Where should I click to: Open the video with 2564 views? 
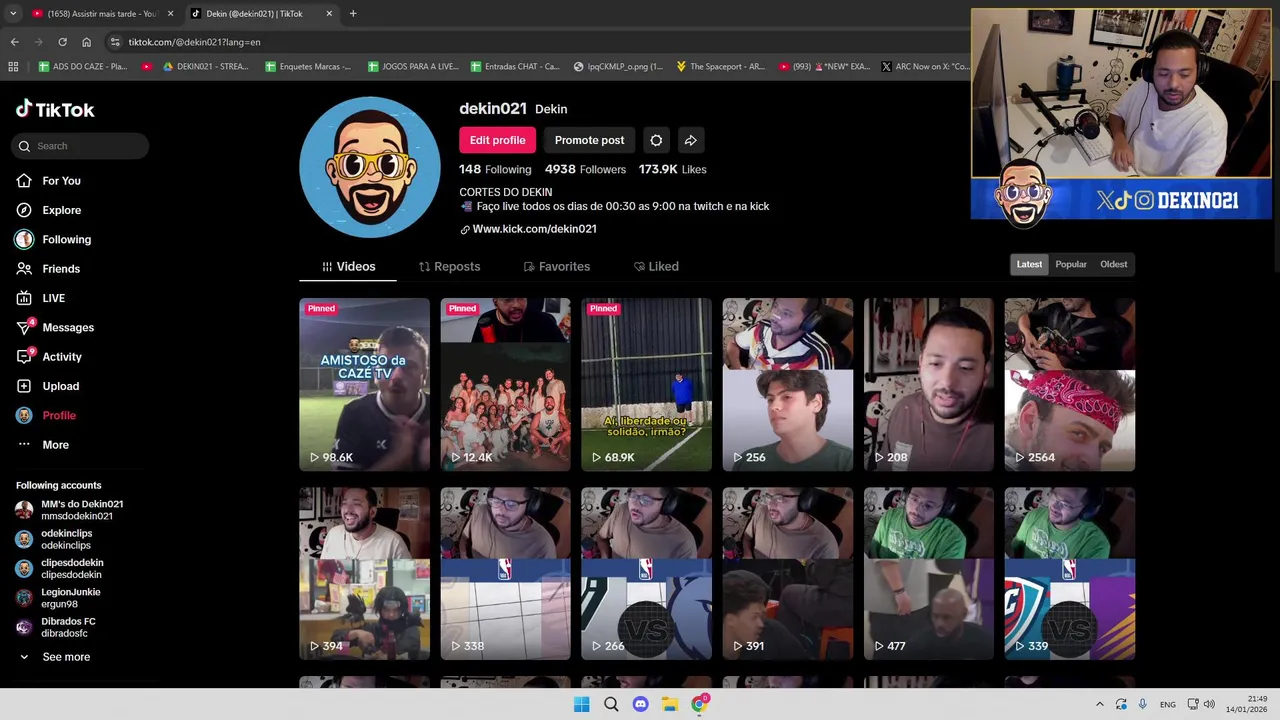(1070, 384)
